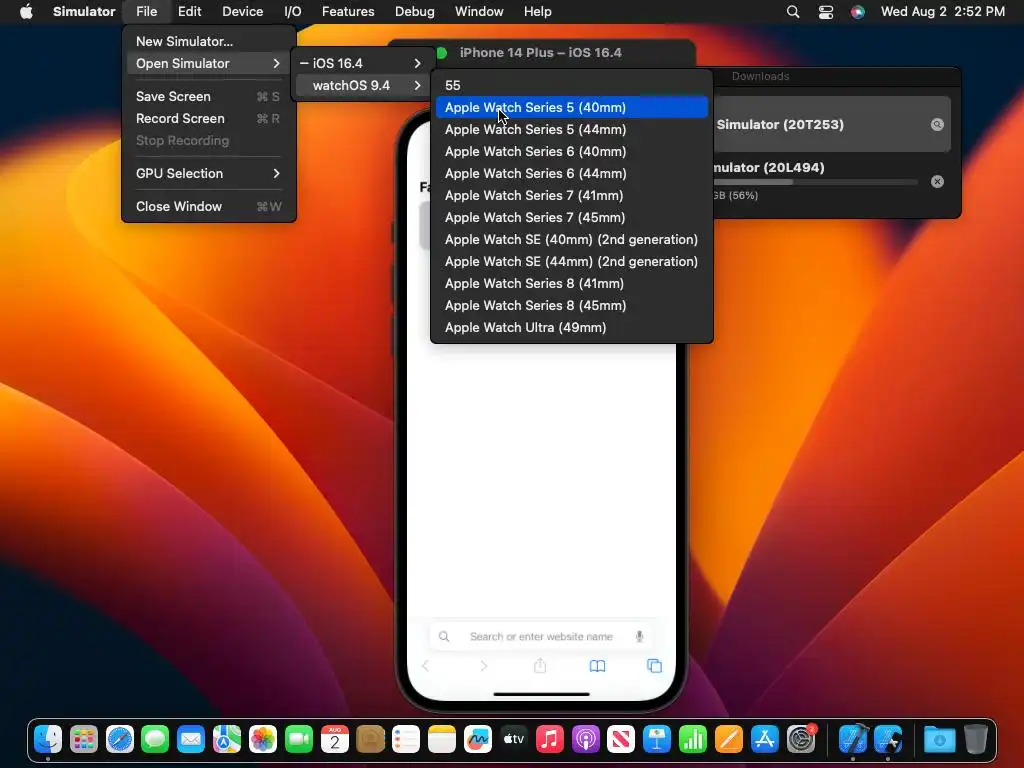Launch Music app from the Dock
Image resolution: width=1024 pixels, height=768 pixels.
point(550,740)
